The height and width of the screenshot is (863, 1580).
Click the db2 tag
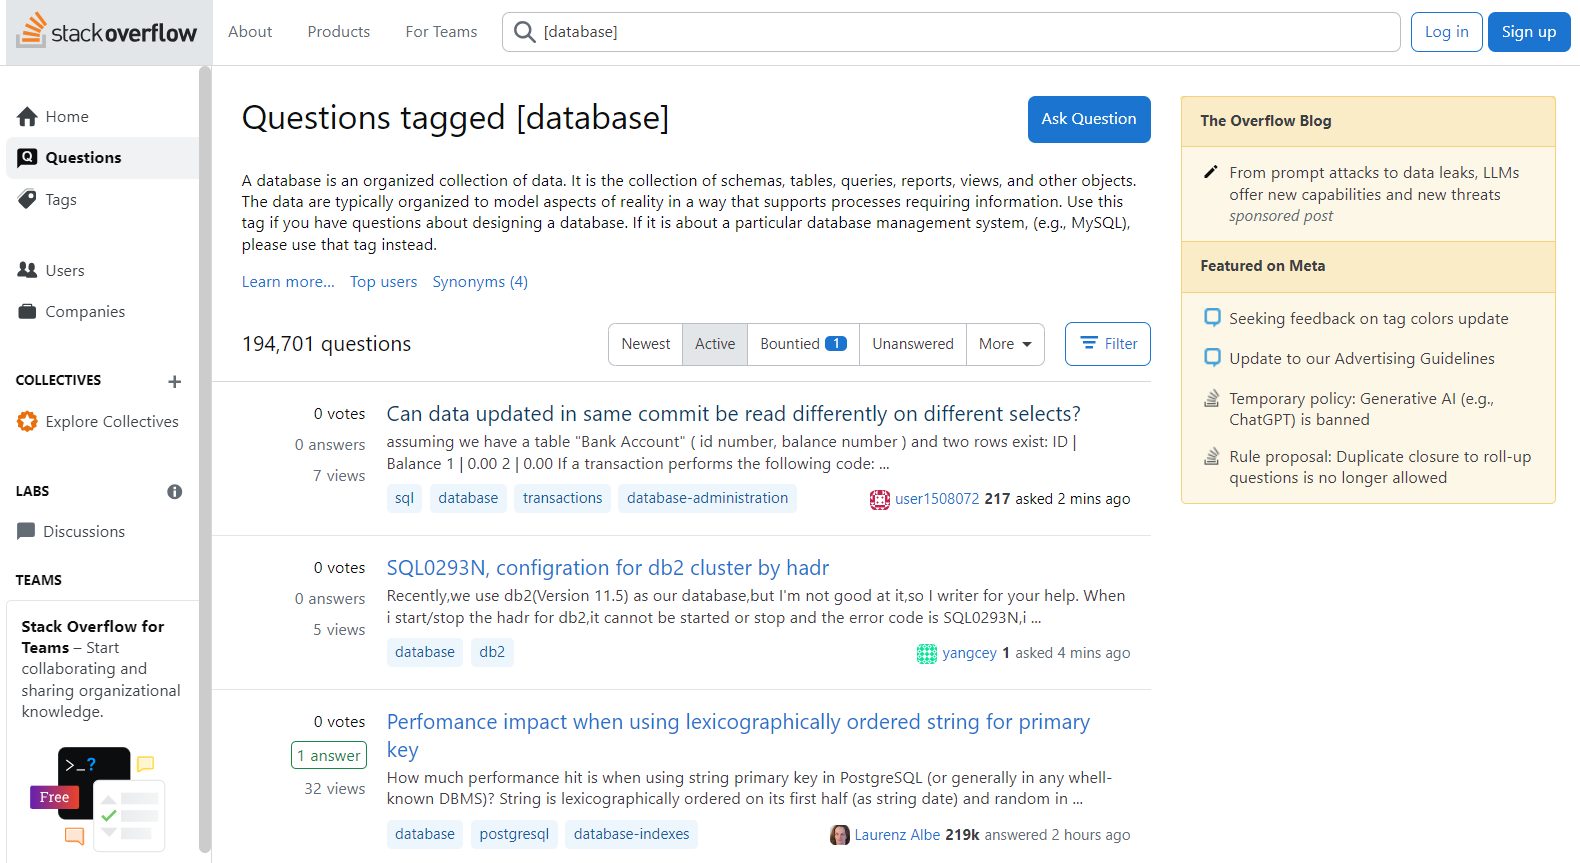(x=492, y=652)
